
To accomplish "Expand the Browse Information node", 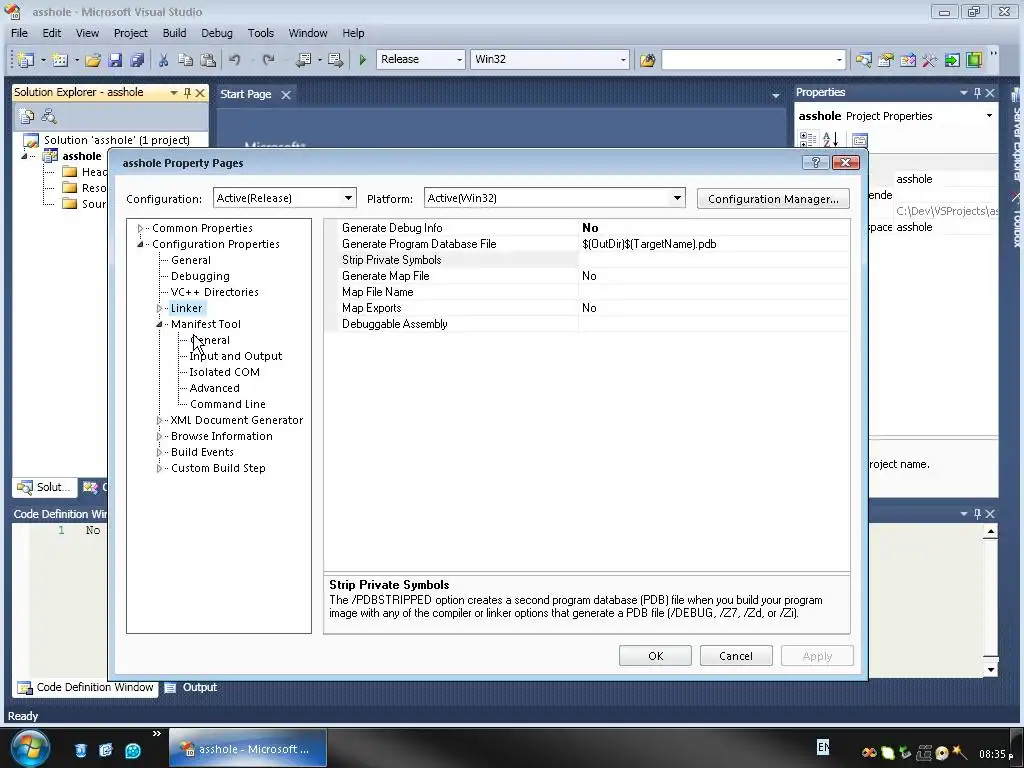I will pyautogui.click(x=159, y=436).
